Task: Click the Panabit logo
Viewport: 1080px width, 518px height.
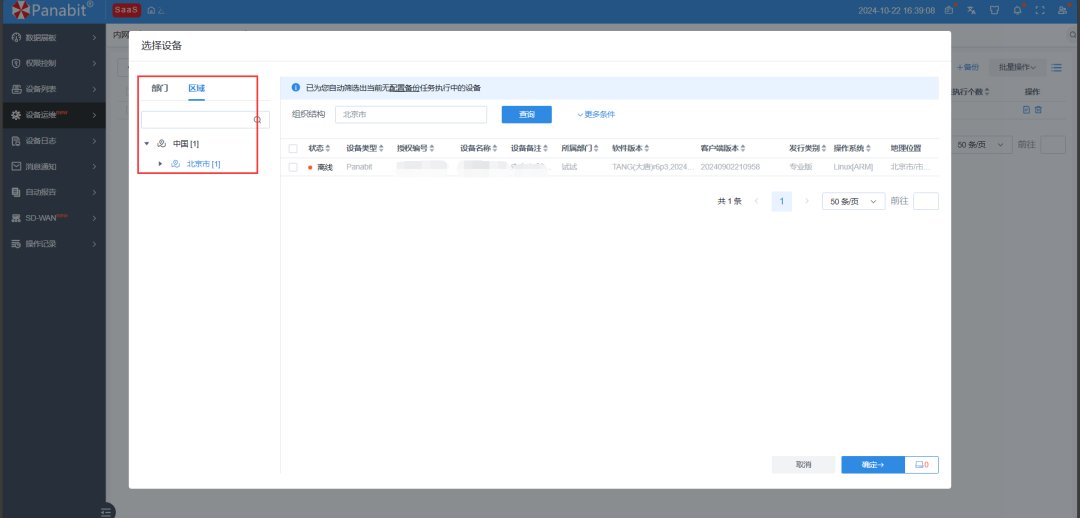Action: [52, 10]
